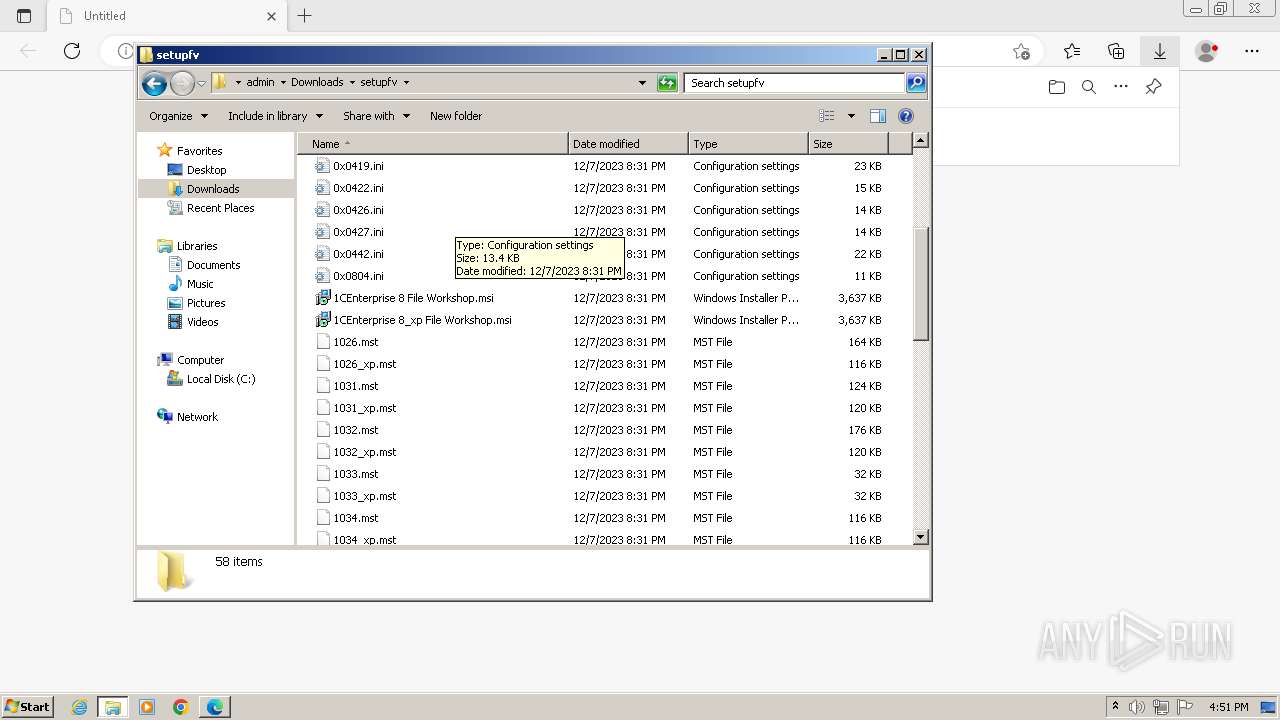Sort by Size column header
Image resolution: width=1280 pixels, height=720 pixels.
pyautogui.click(x=847, y=144)
